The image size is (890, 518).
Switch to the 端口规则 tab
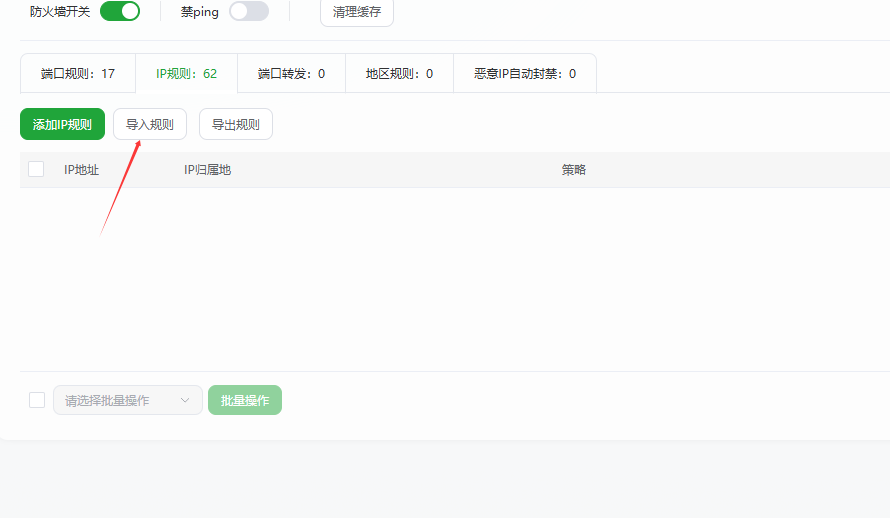point(78,74)
